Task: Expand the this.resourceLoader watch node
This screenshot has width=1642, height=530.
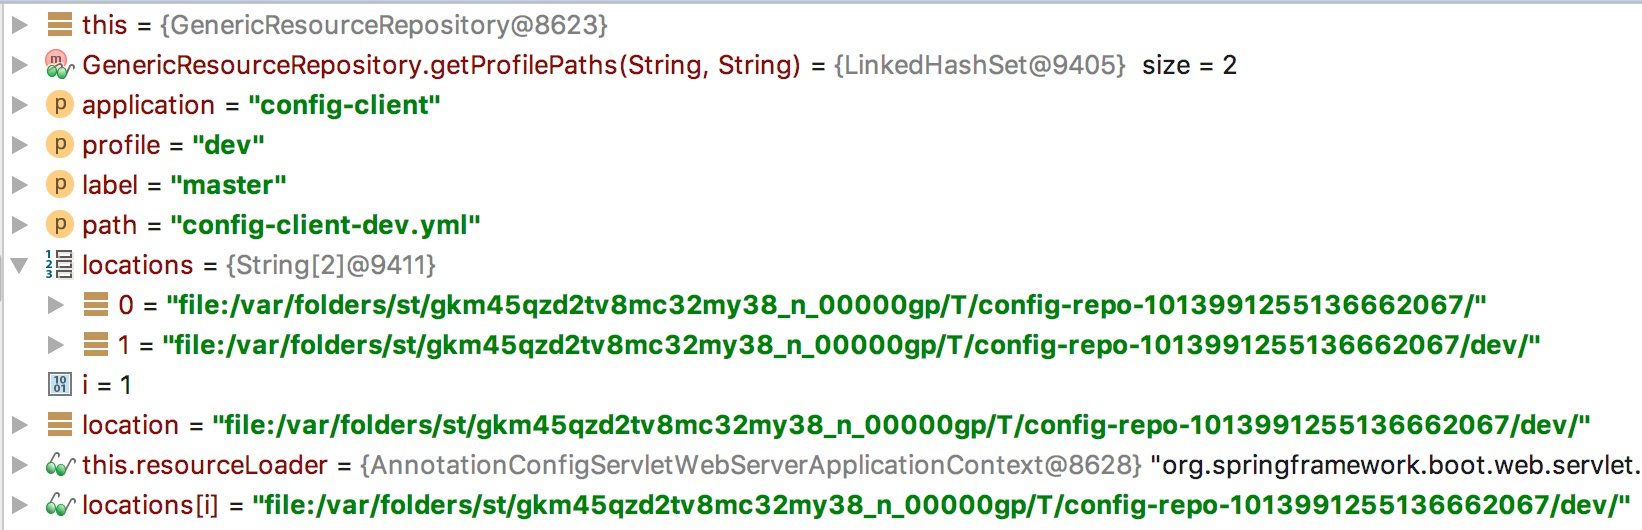Action: (19, 465)
